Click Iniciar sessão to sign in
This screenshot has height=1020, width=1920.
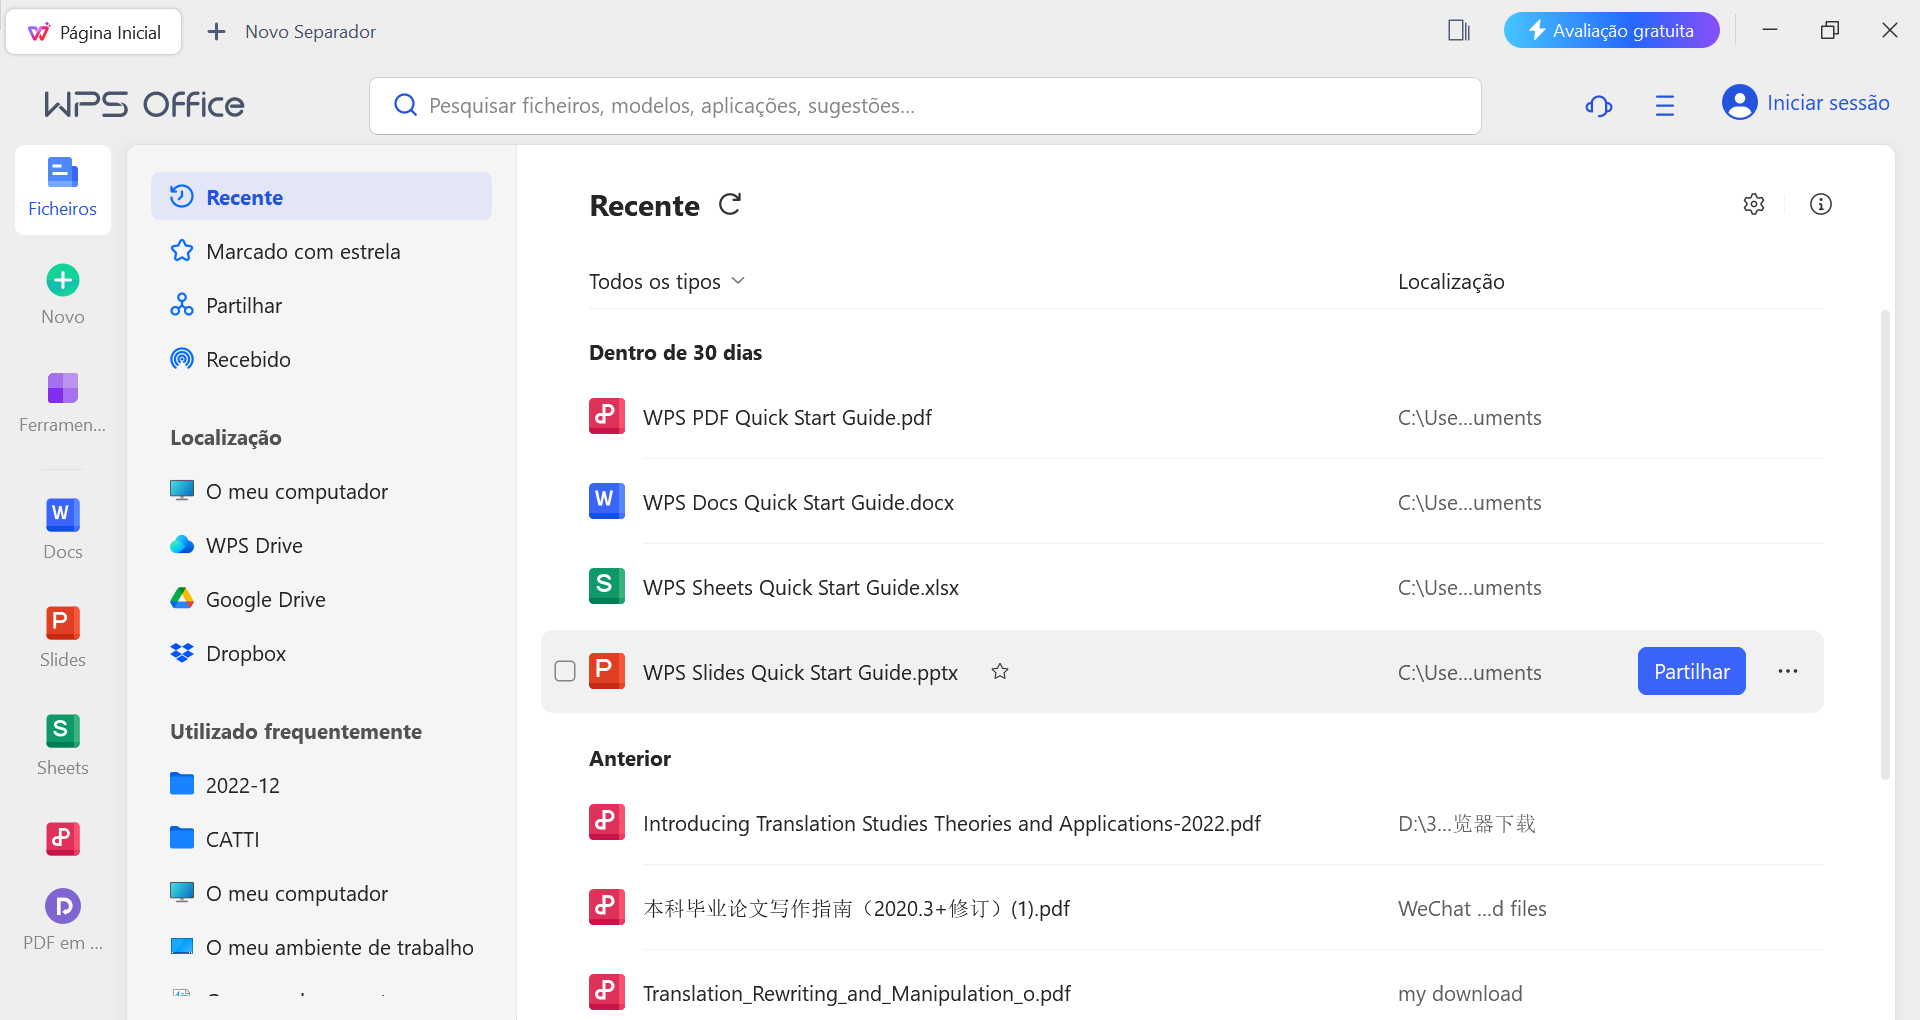click(x=1828, y=103)
